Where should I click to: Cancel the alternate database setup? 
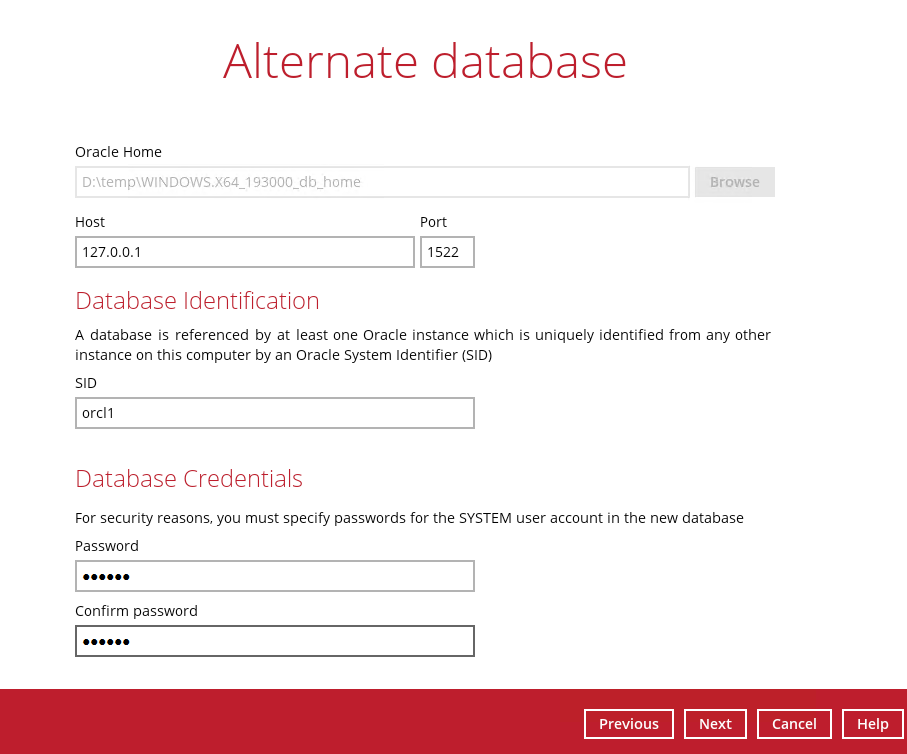[794, 724]
